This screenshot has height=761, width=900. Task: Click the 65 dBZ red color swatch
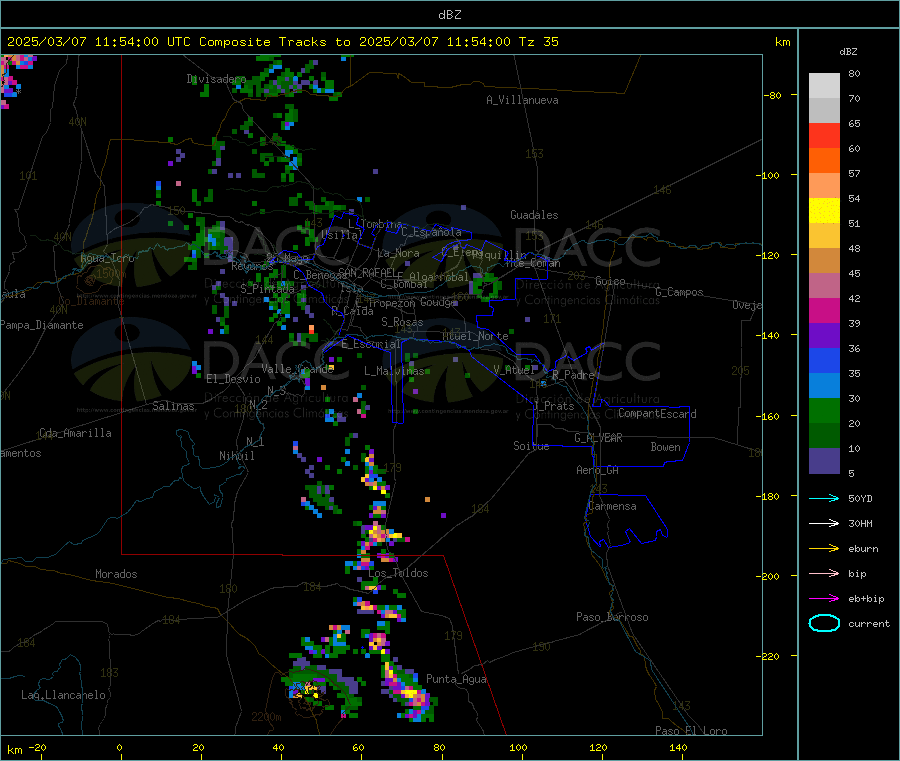tap(824, 135)
